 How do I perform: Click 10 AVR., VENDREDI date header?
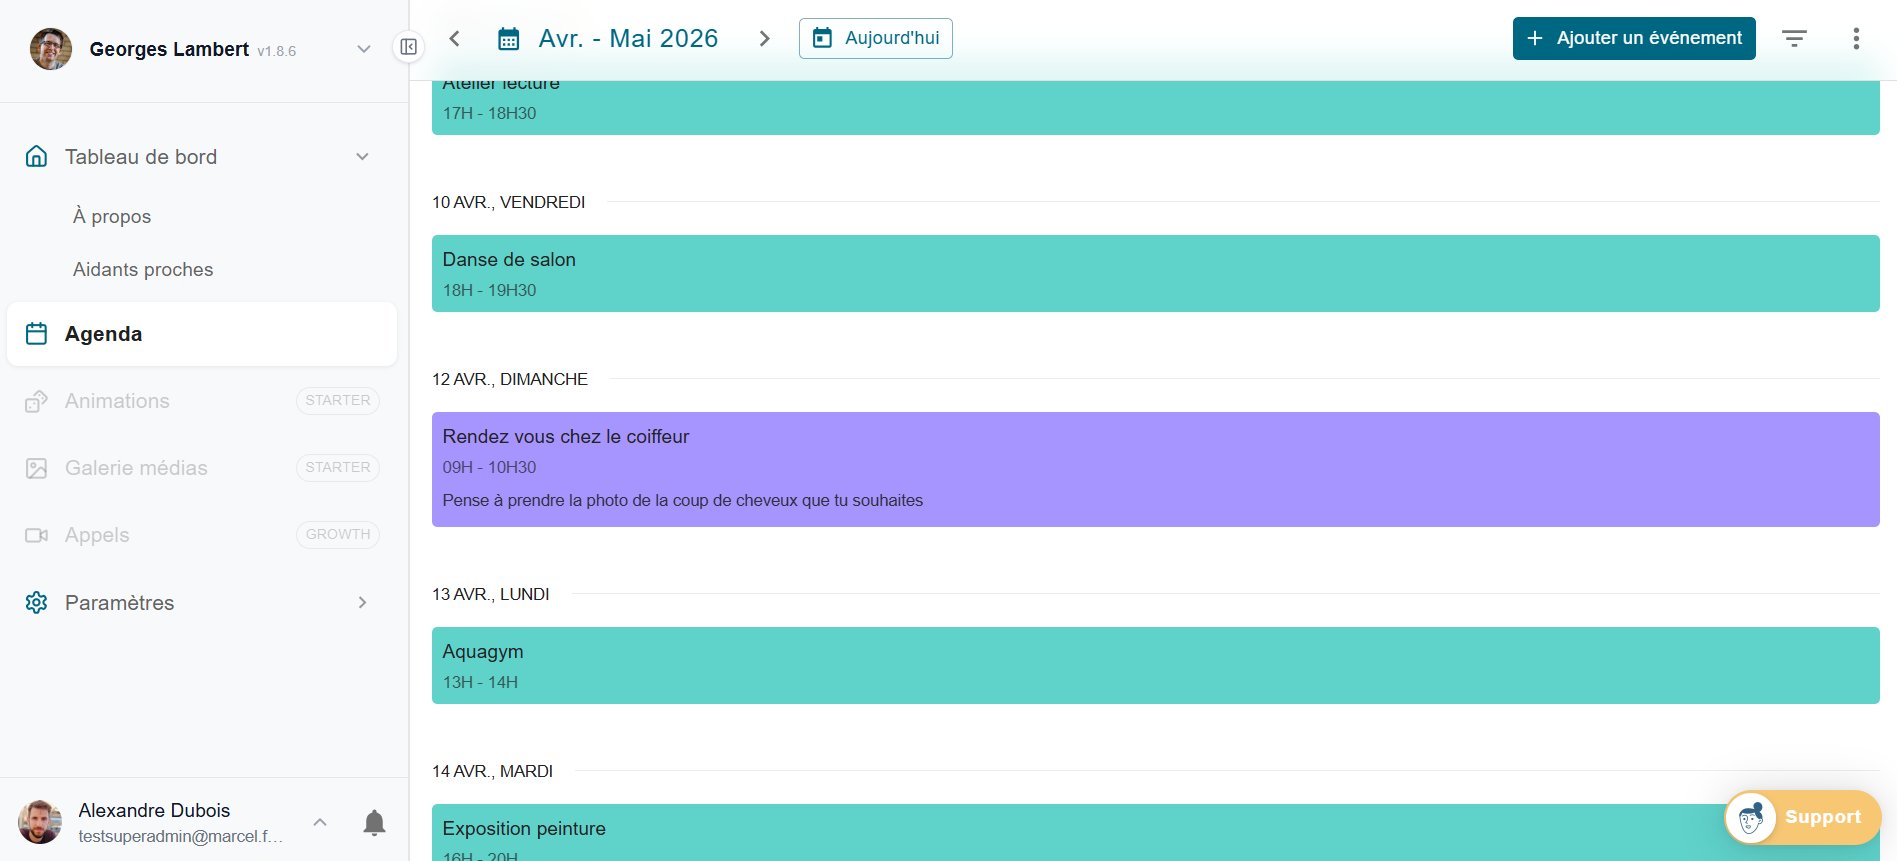click(509, 202)
